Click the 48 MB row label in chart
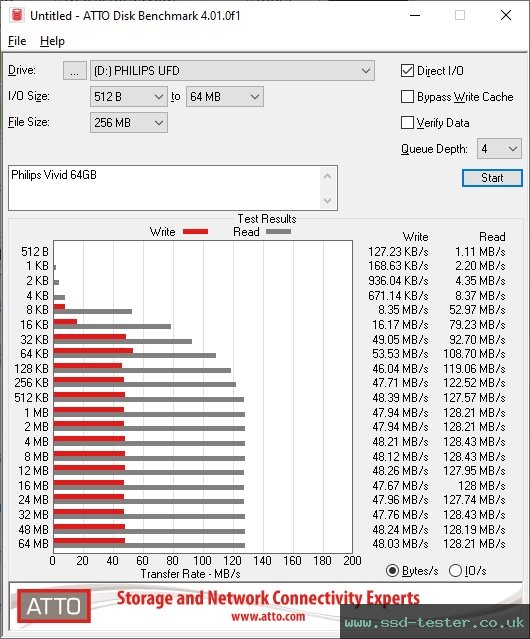Image resolution: width=530 pixels, height=639 pixels. point(33,529)
